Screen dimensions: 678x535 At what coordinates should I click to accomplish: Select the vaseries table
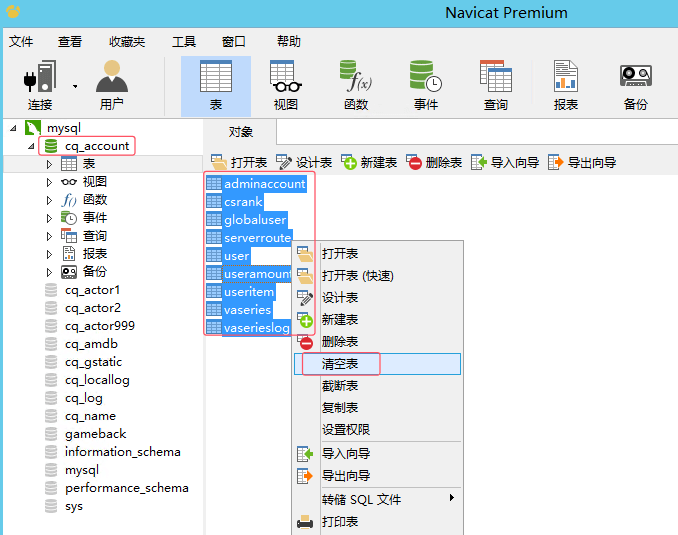tap(239, 310)
